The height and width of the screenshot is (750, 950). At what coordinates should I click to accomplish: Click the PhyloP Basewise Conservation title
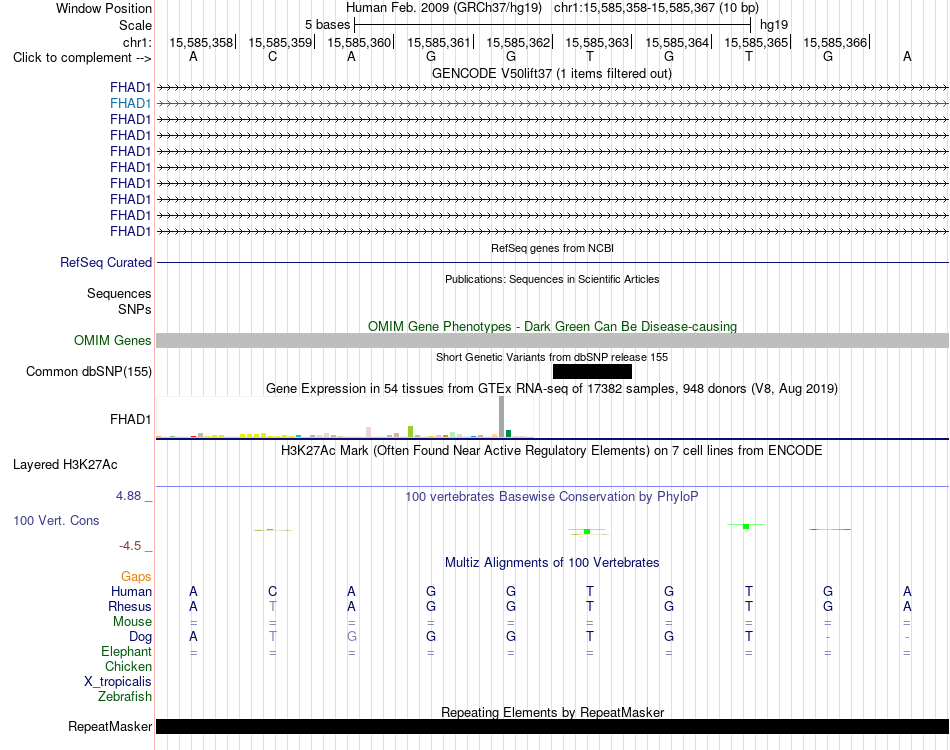(x=552, y=497)
